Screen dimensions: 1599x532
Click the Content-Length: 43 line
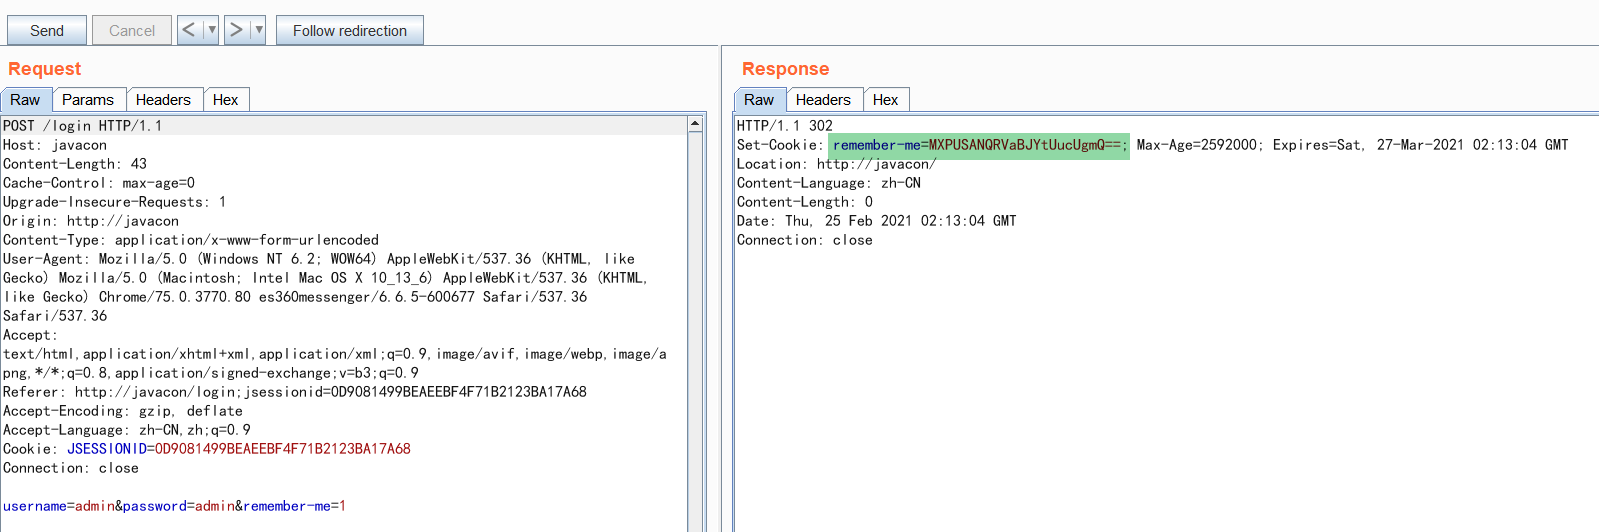[75, 164]
